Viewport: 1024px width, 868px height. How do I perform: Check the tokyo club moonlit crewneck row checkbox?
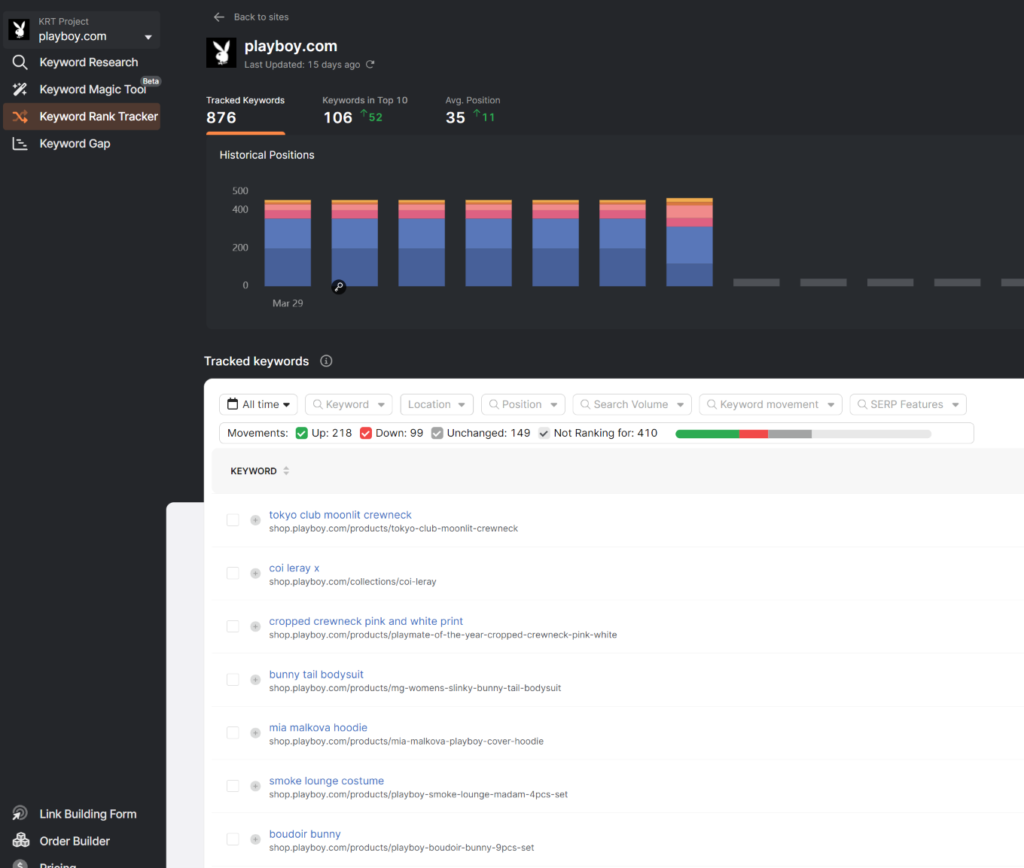[232, 520]
